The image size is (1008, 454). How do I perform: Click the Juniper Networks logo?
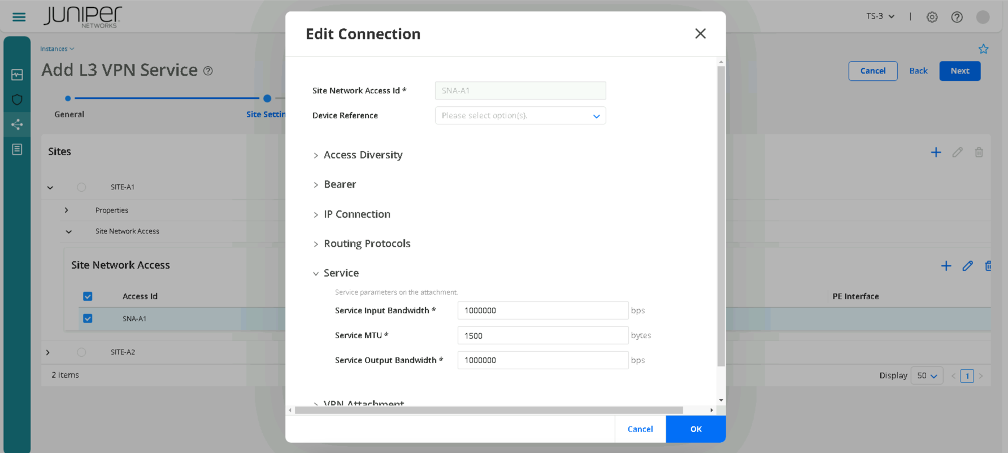tap(84, 17)
